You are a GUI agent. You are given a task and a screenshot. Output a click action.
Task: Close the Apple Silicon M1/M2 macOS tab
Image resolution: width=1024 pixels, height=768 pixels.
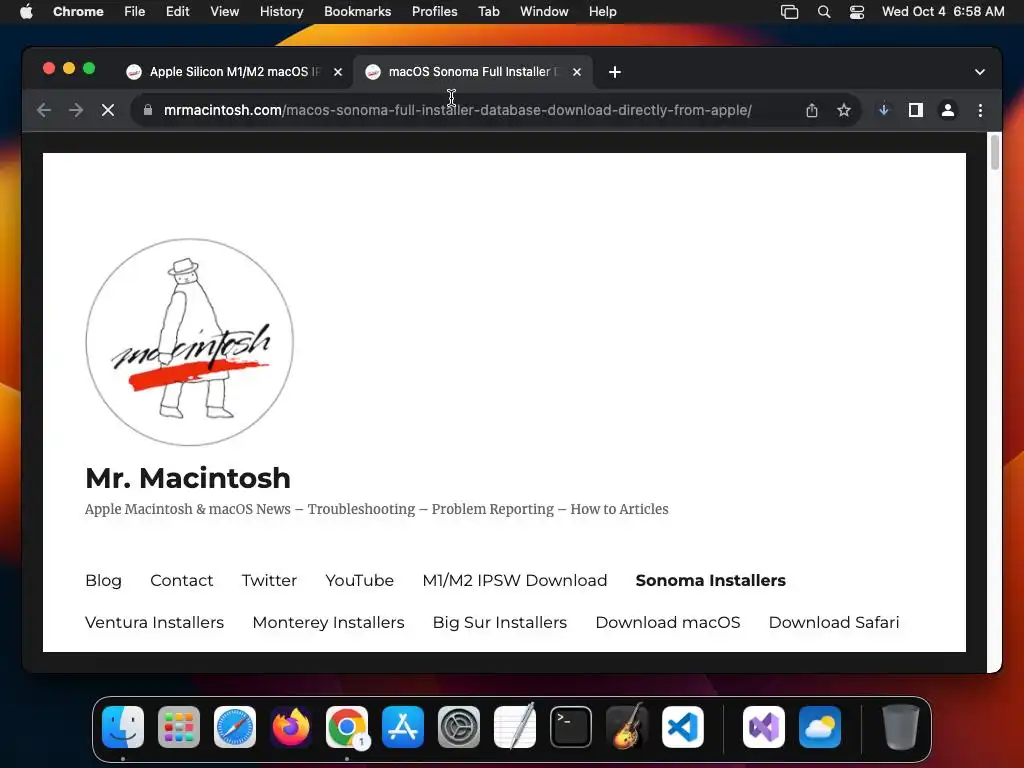point(338,72)
